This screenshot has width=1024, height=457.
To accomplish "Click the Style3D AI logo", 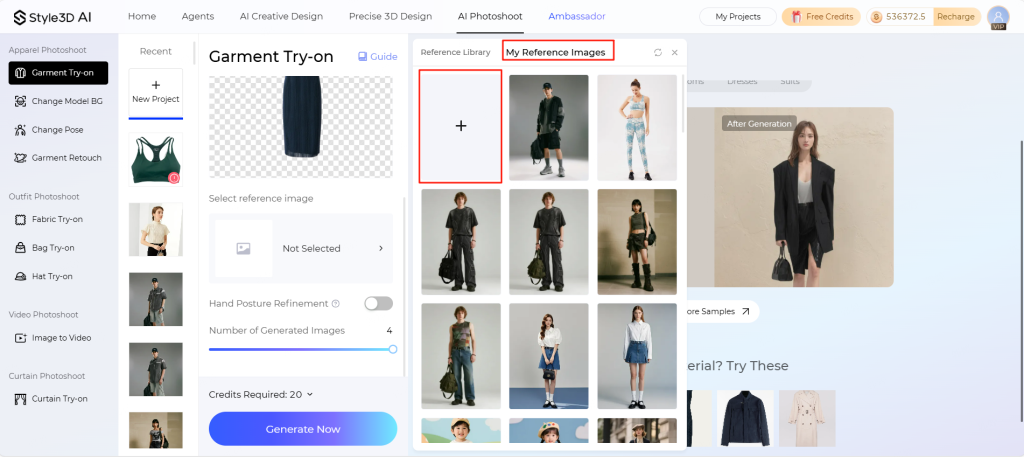I will [52, 17].
